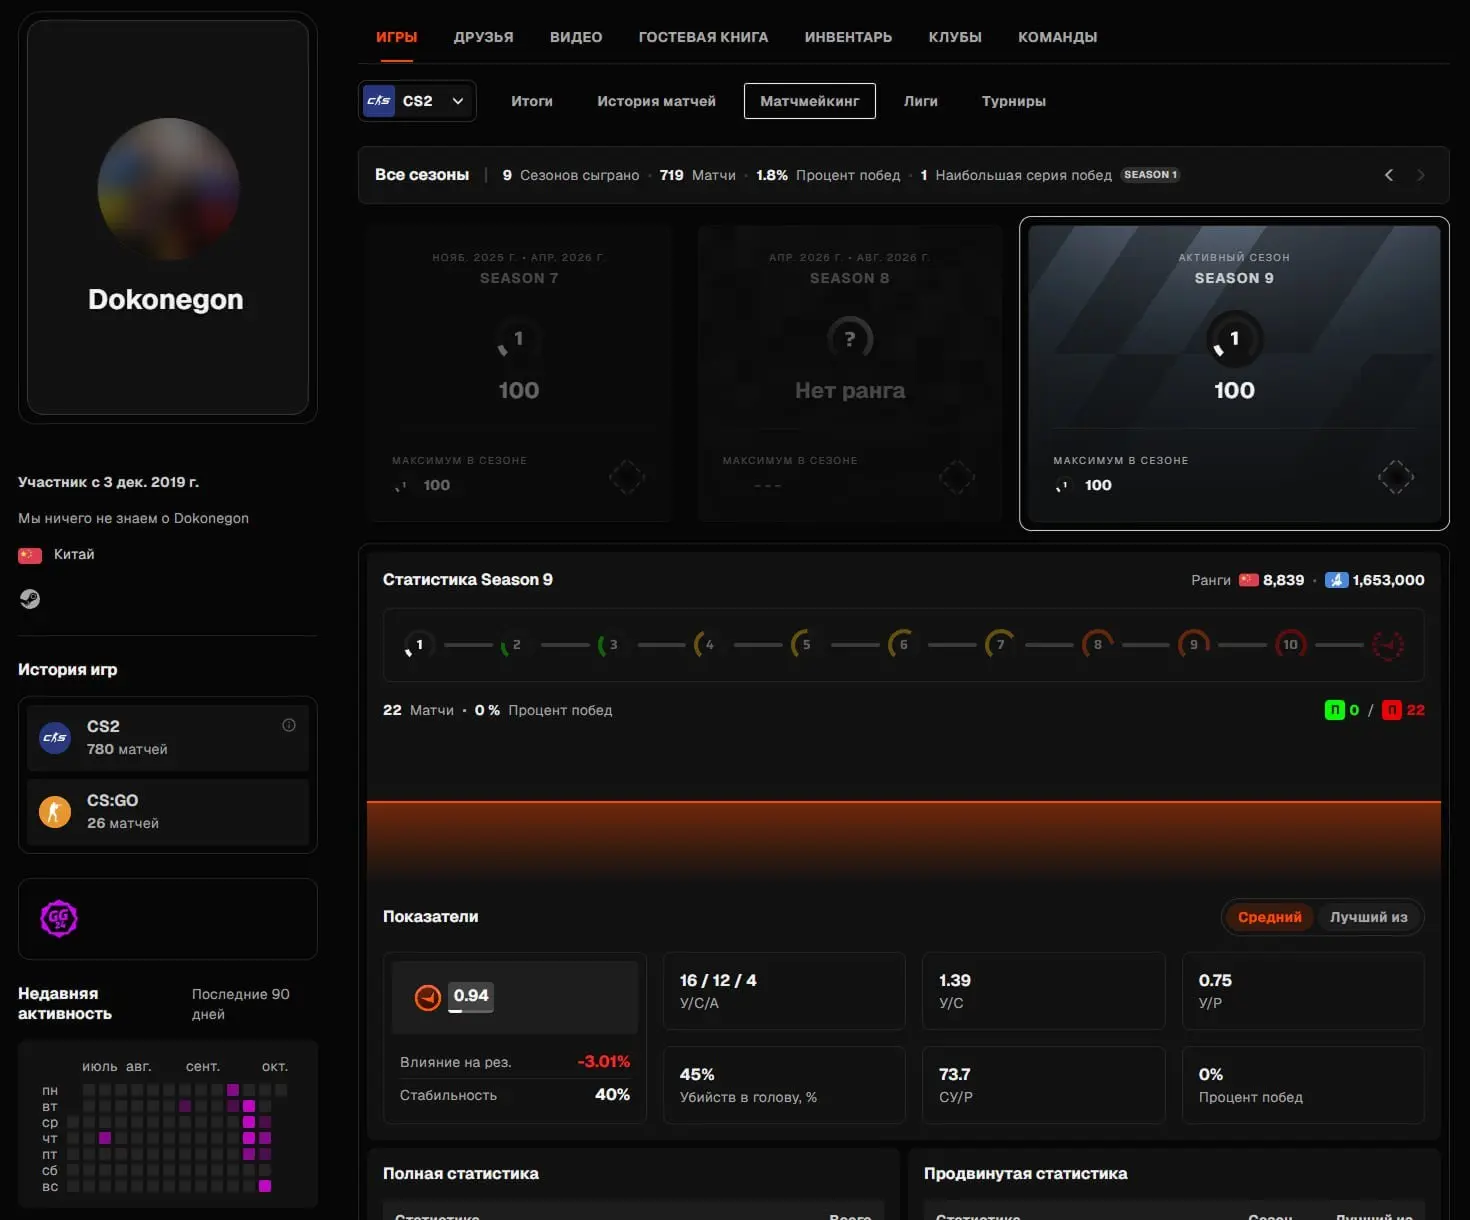Screen dimensions: 1470x1220
Task: Open the КЛУБЫ tab
Action: pos(955,37)
